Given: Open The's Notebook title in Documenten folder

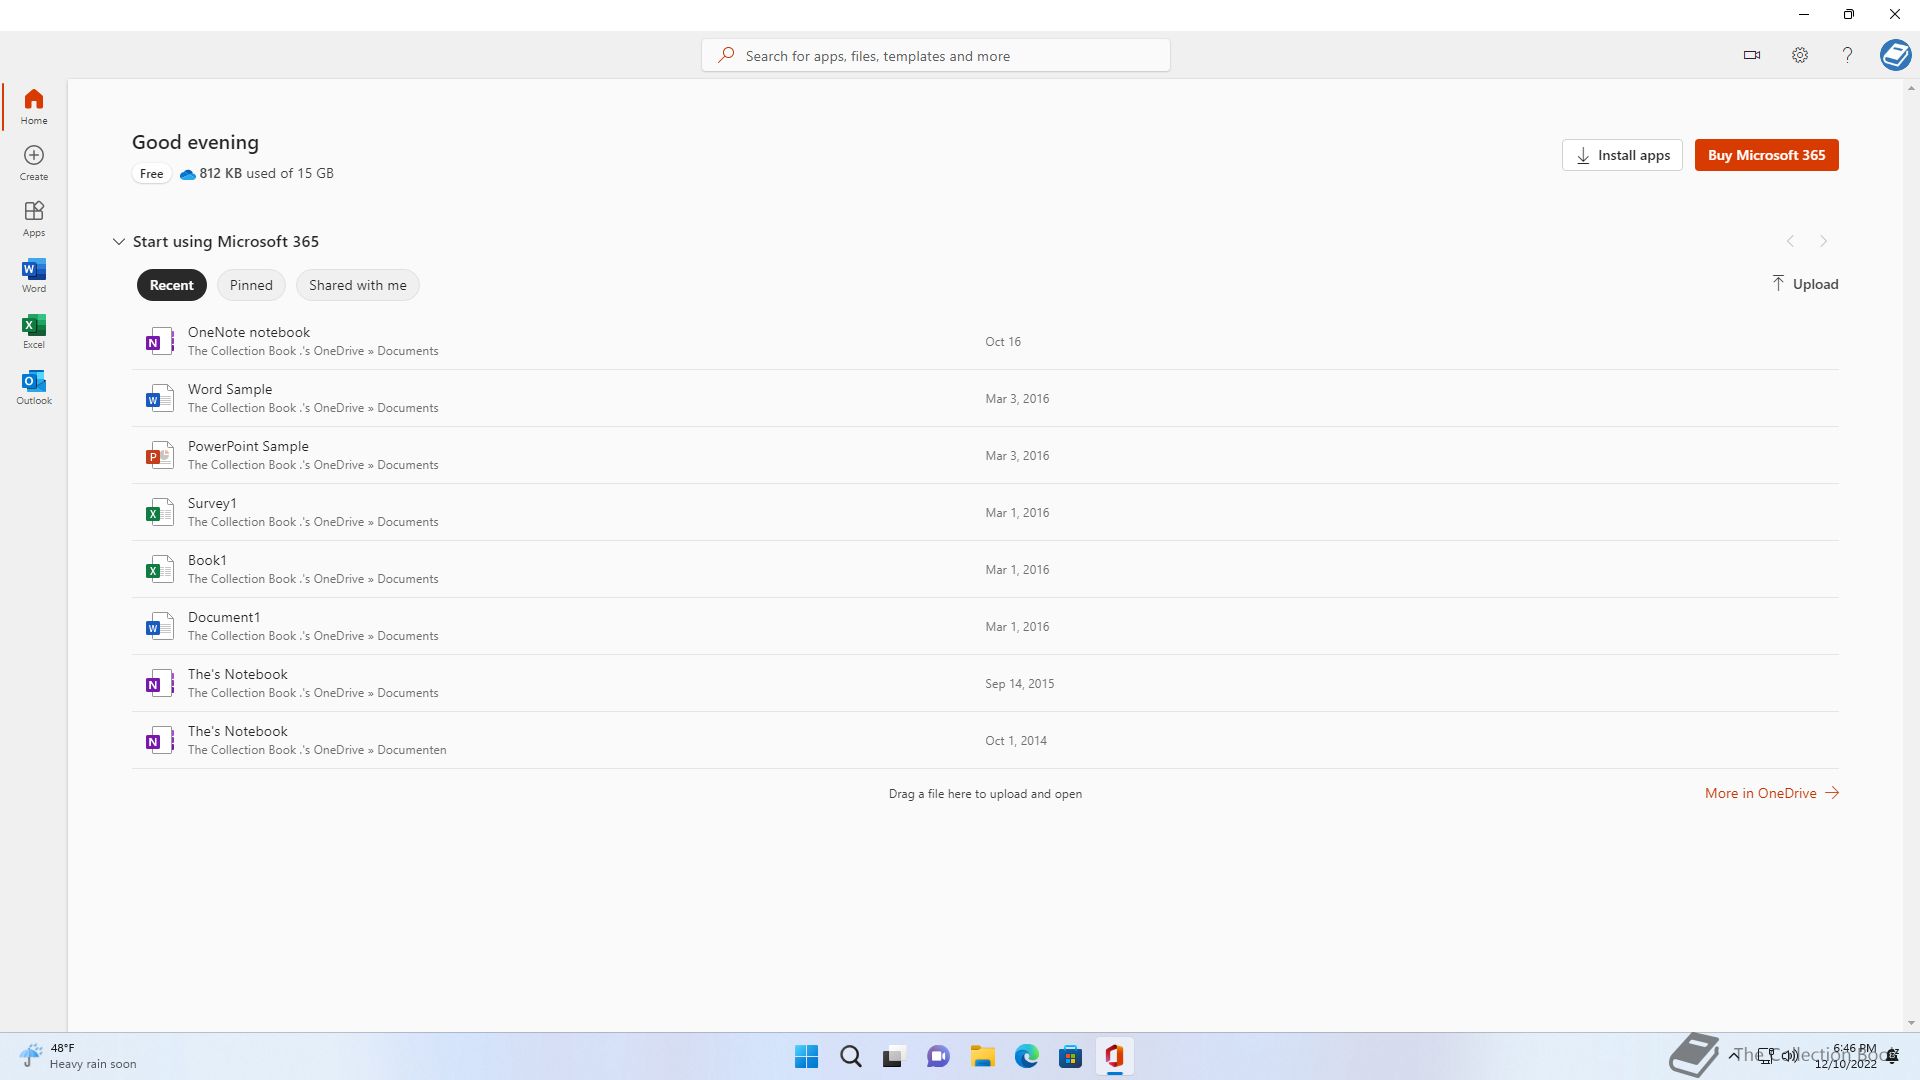Looking at the screenshot, I should tap(238, 731).
